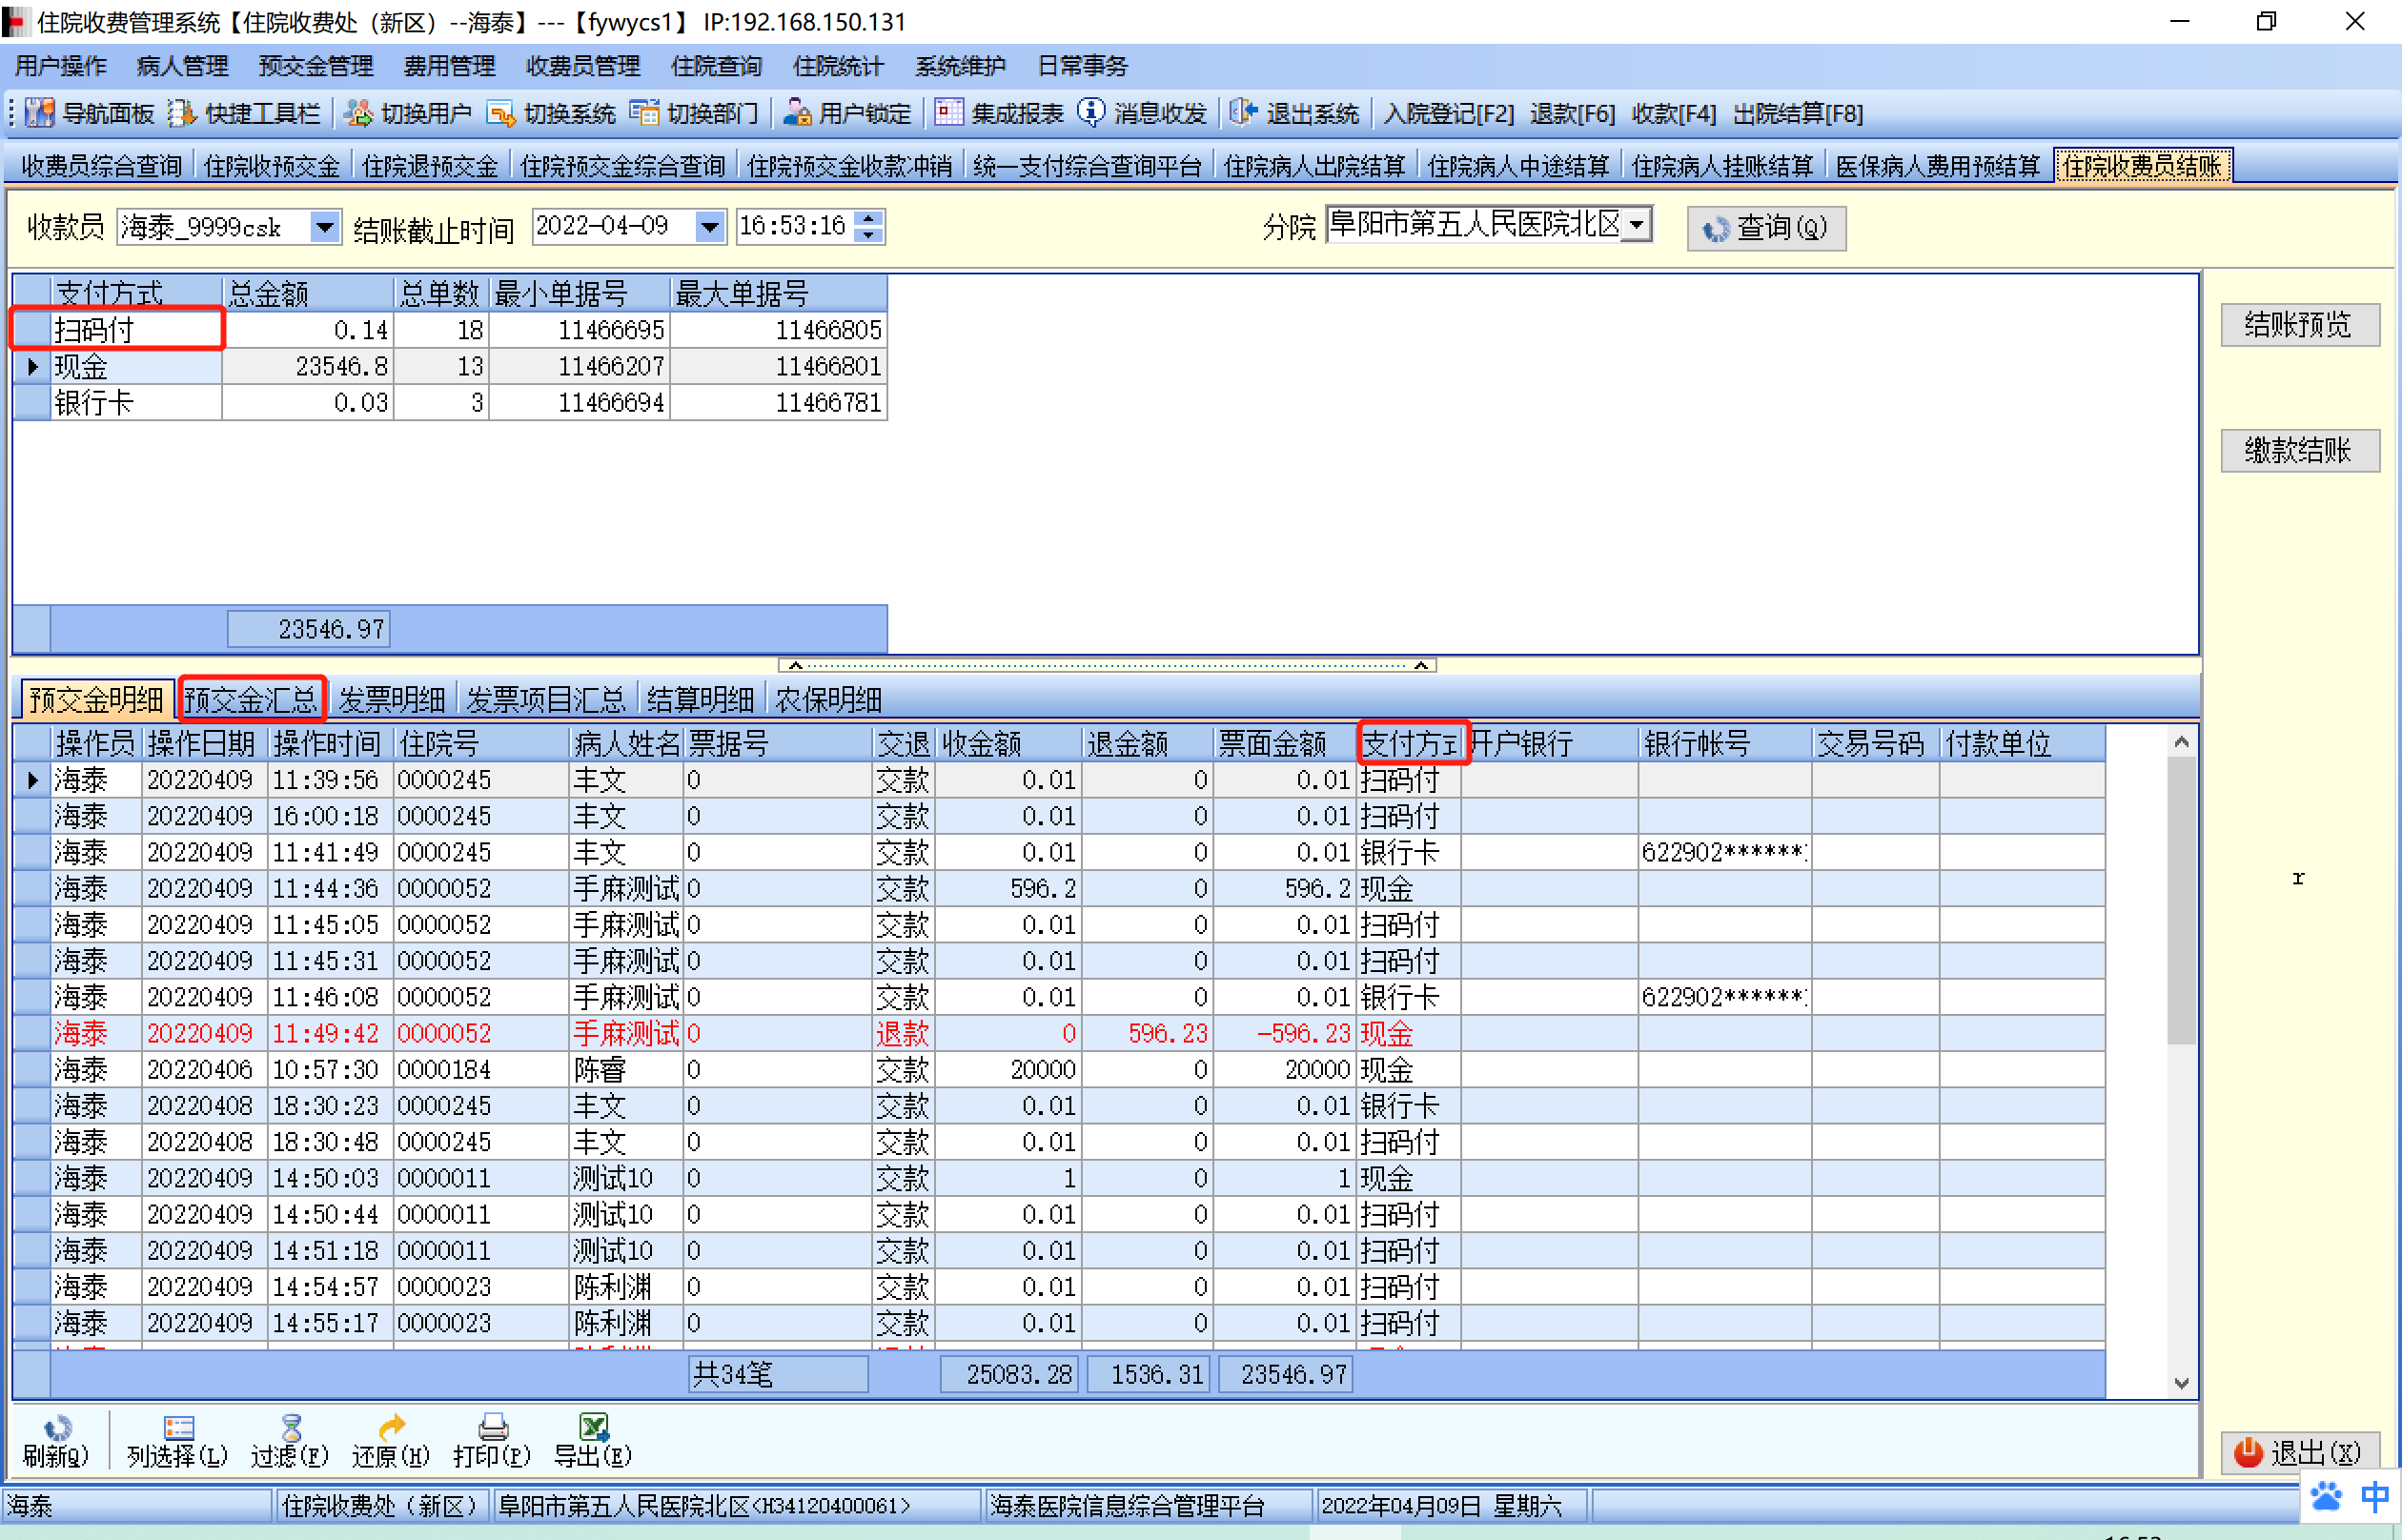Click the detail table vertical scrollbar down arrow
The image size is (2402, 1540).
pyautogui.click(x=2181, y=1384)
